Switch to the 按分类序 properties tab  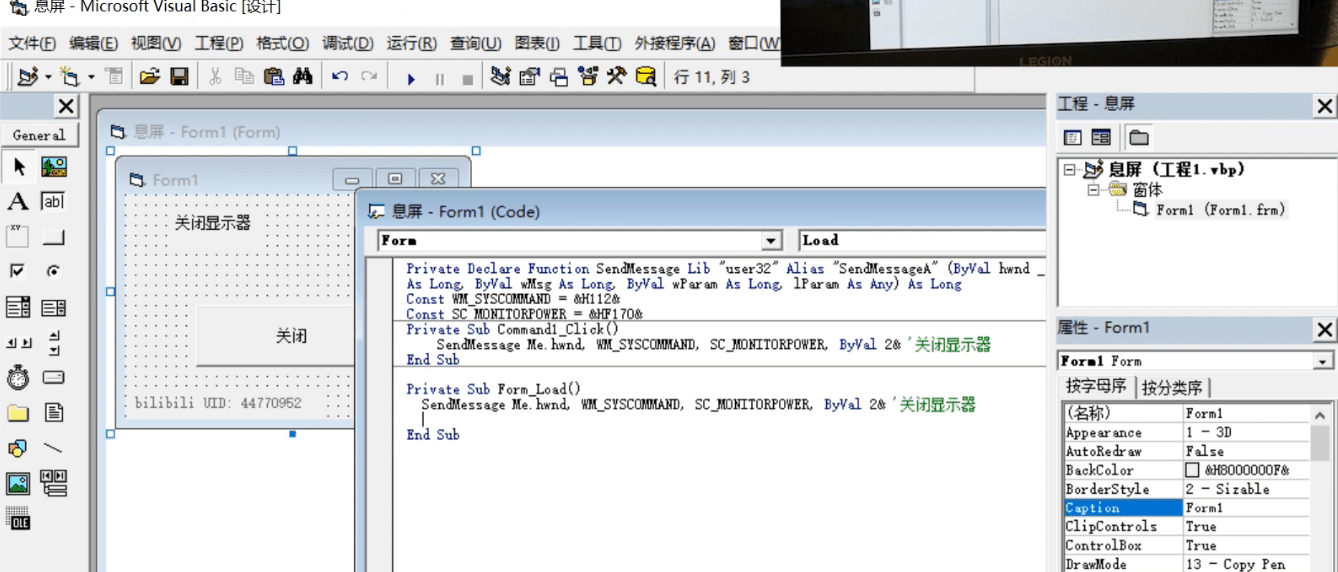[1174, 388]
